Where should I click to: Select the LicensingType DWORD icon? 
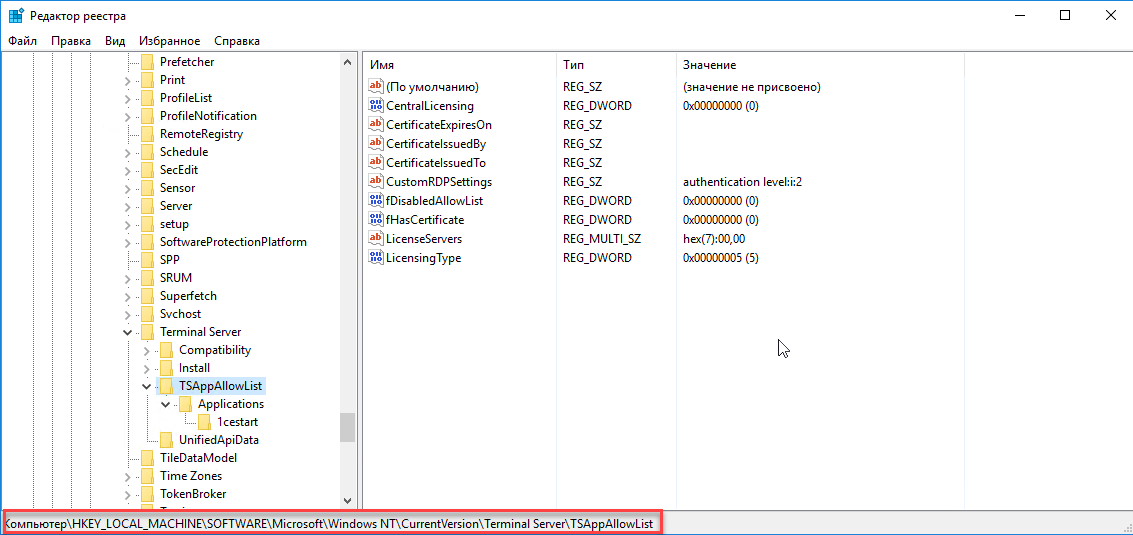(x=376, y=257)
